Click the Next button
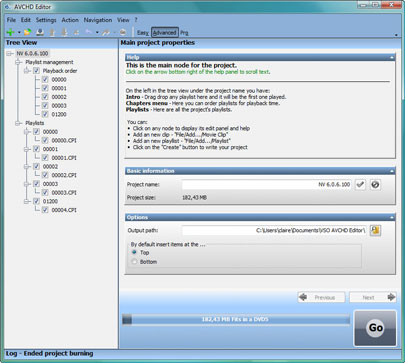Viewport: 405px width, 363px height. click(373, 297)
